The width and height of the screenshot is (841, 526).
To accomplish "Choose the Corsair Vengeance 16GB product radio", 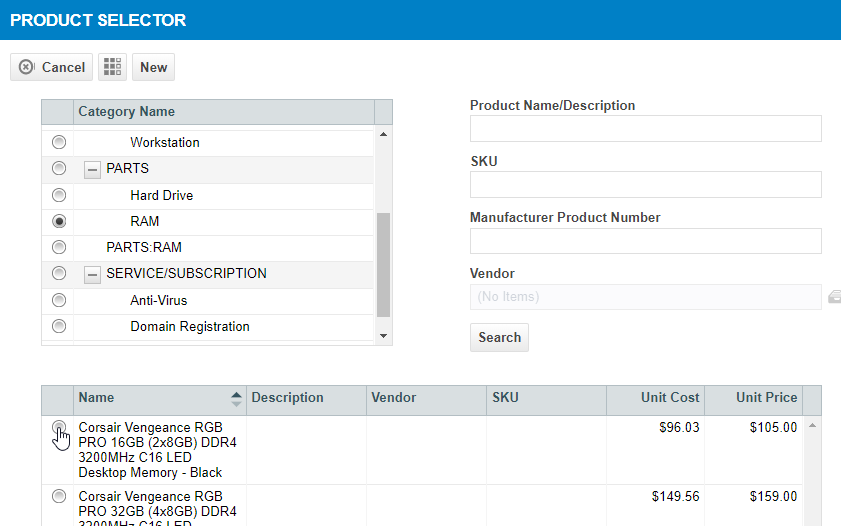I will 59,428.
